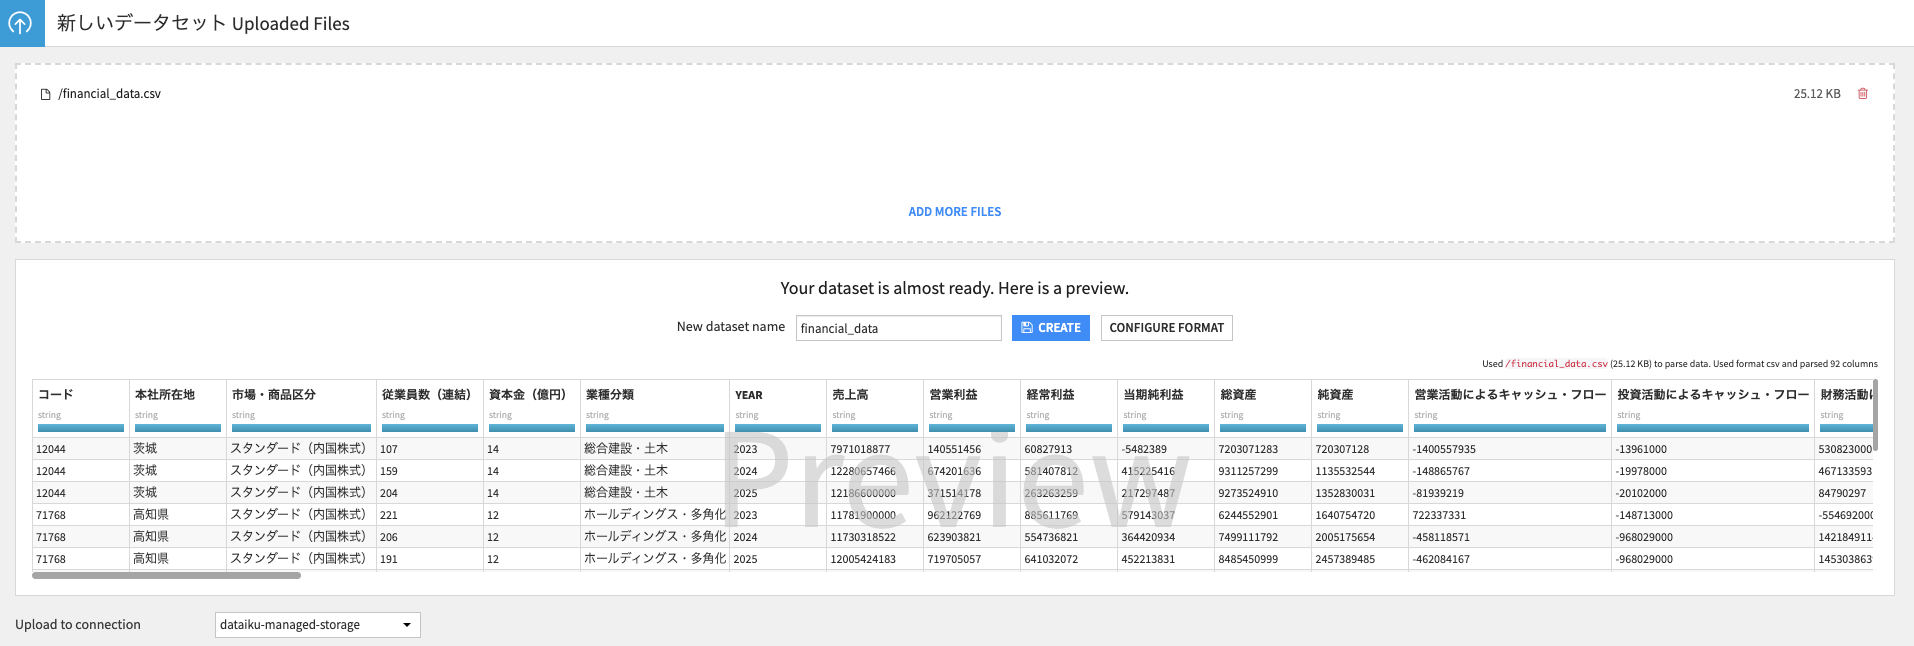The width and height of the screenshot is (1914, 646).
Task: Click the 資本金（億円） column header
Action: pos(529,395)
